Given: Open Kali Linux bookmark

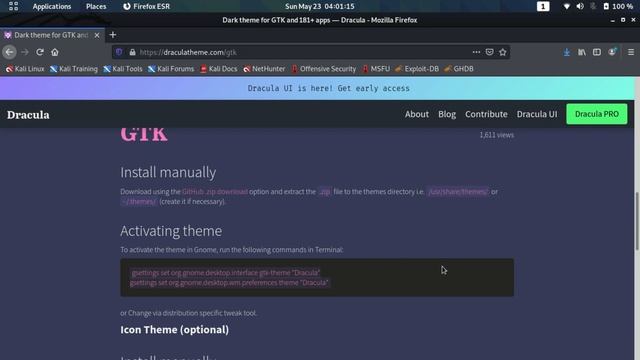Looking at the screenshot, I should [x=25, y=69].
